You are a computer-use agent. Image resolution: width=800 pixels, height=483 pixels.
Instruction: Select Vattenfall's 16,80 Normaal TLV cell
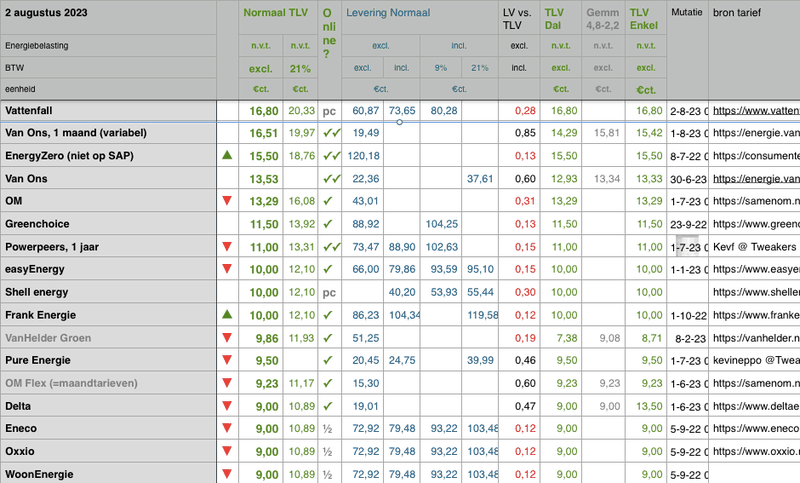tap(263, 110)
